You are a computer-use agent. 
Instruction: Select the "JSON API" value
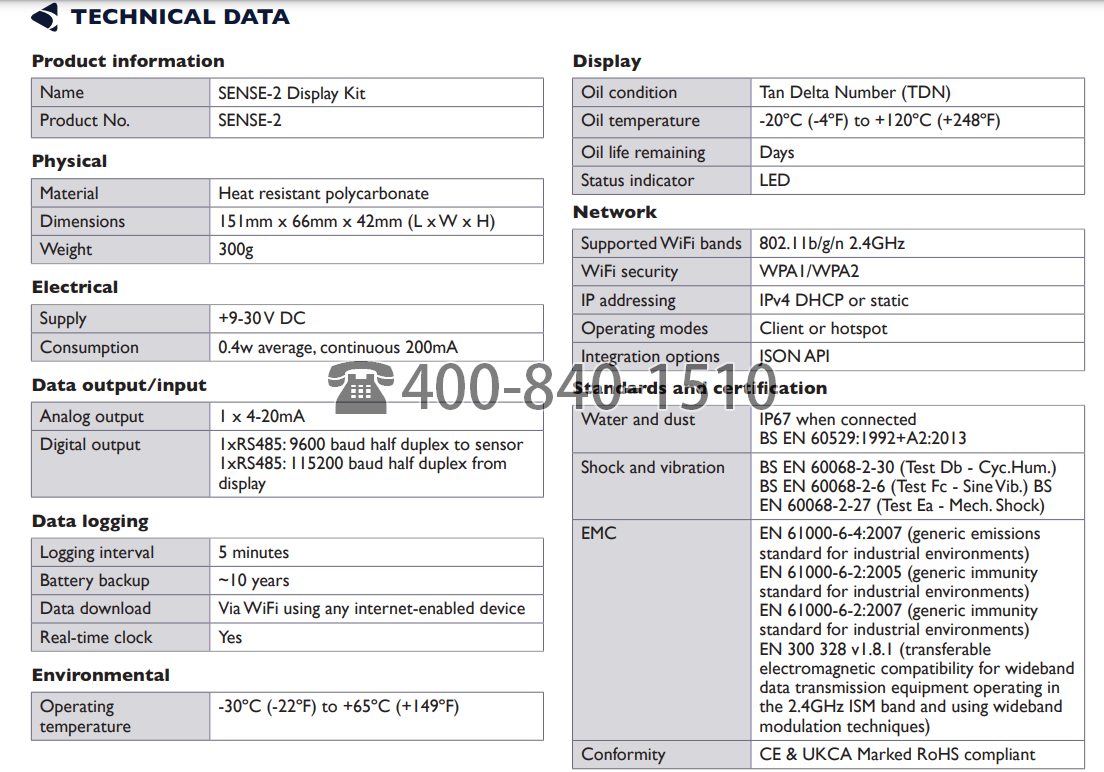[794, 356]
